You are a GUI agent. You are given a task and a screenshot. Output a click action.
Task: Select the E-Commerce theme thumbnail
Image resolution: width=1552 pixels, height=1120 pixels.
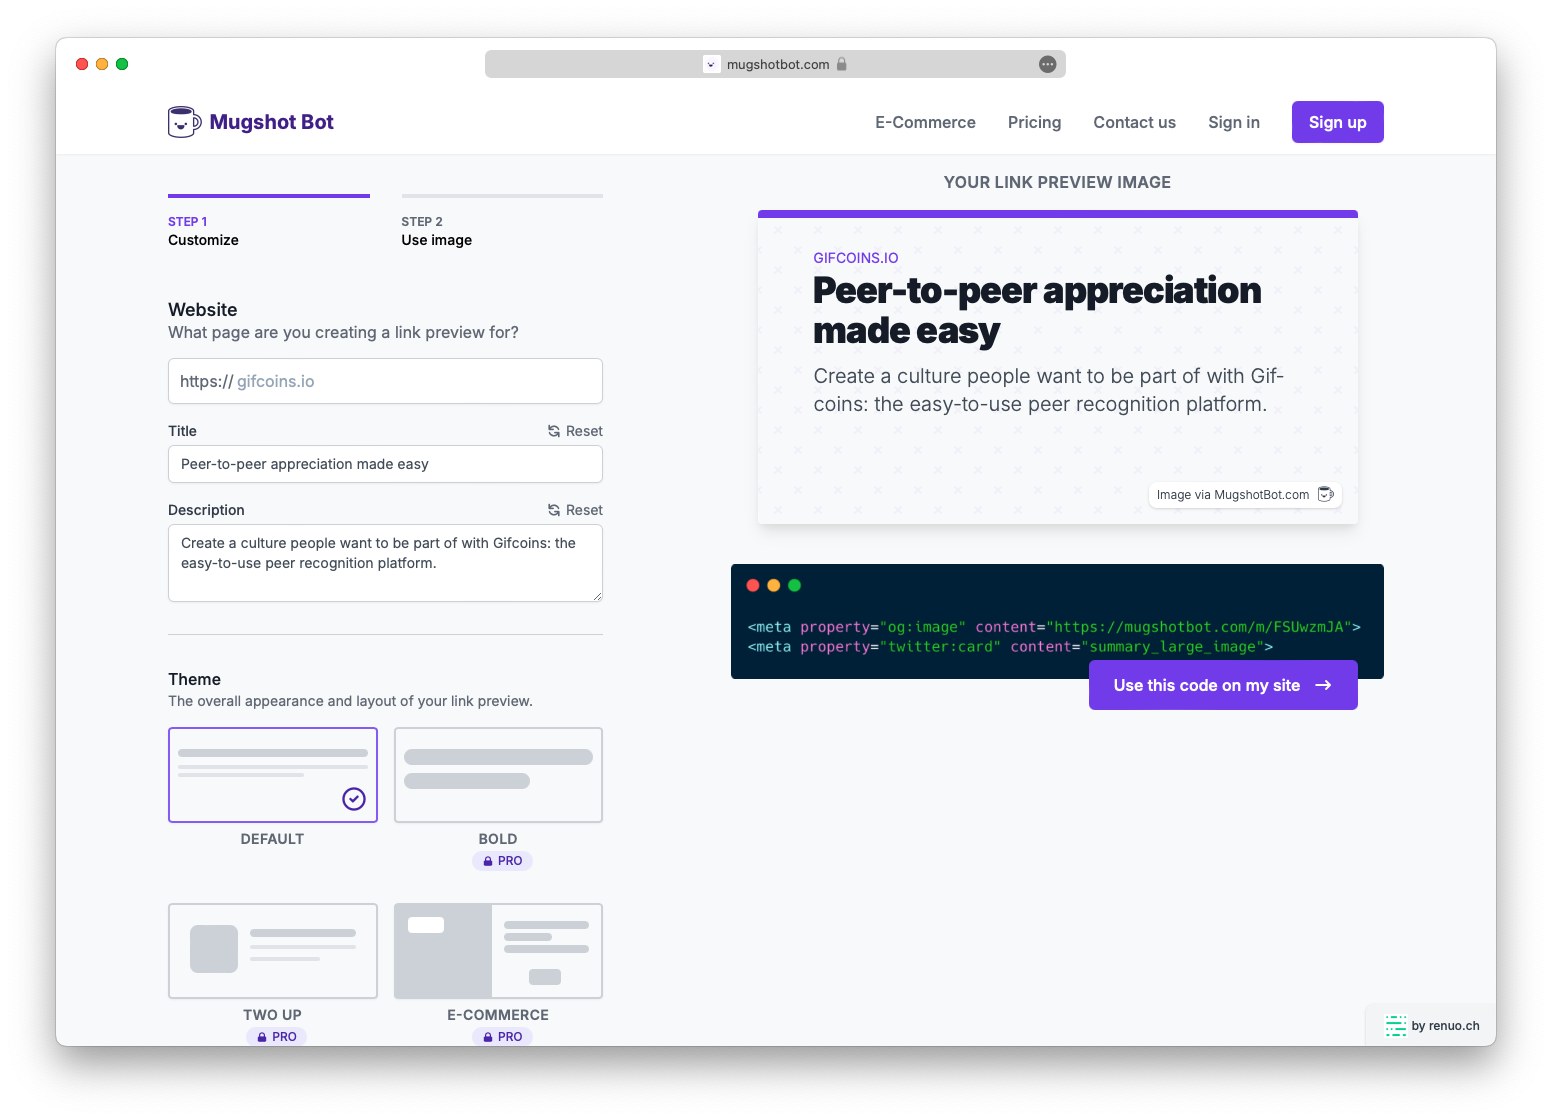click(x=498, y=951)
